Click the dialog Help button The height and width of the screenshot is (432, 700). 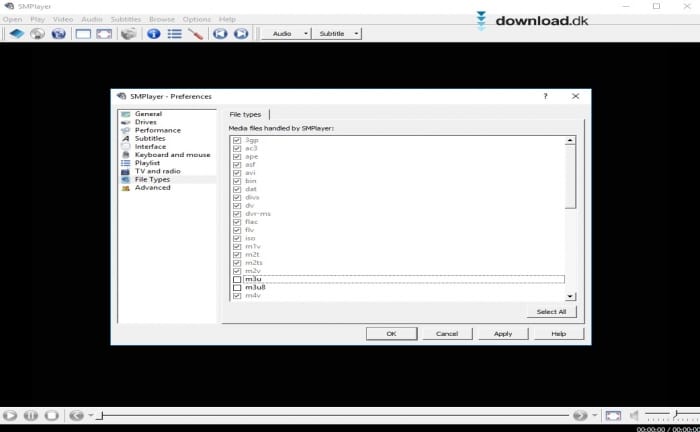[558, 334]
